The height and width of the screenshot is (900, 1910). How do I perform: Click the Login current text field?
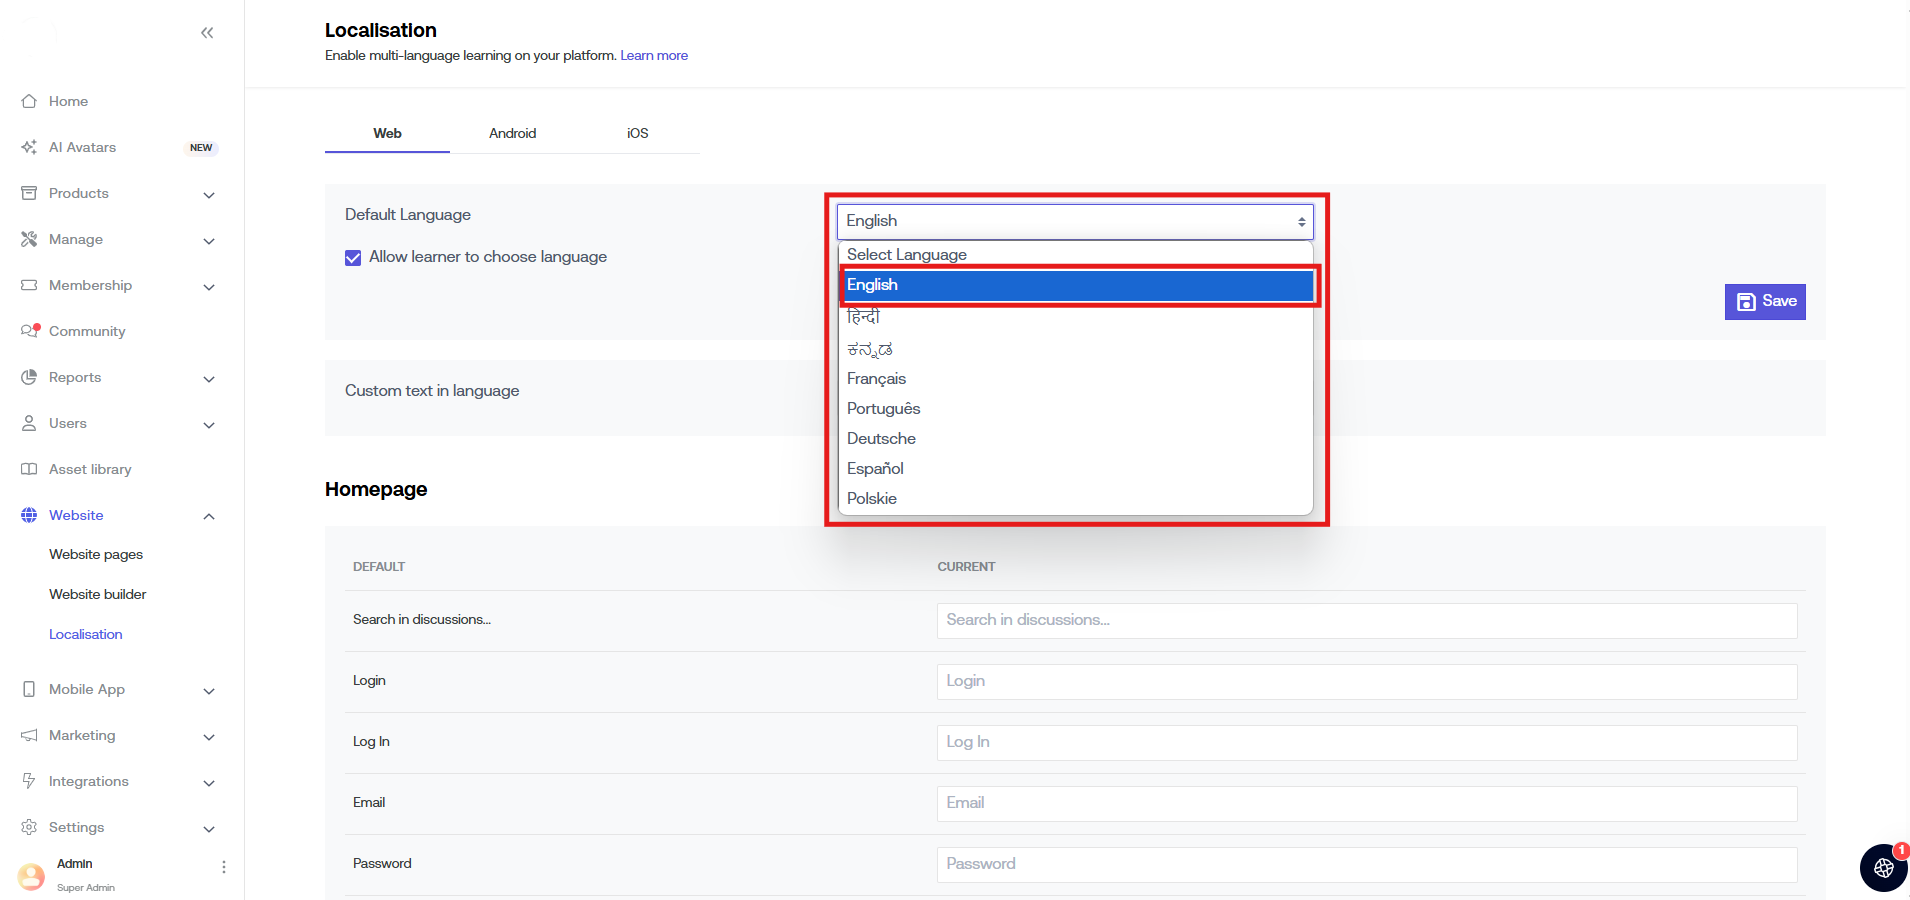pyautogui.click(x=1366, y=682)
